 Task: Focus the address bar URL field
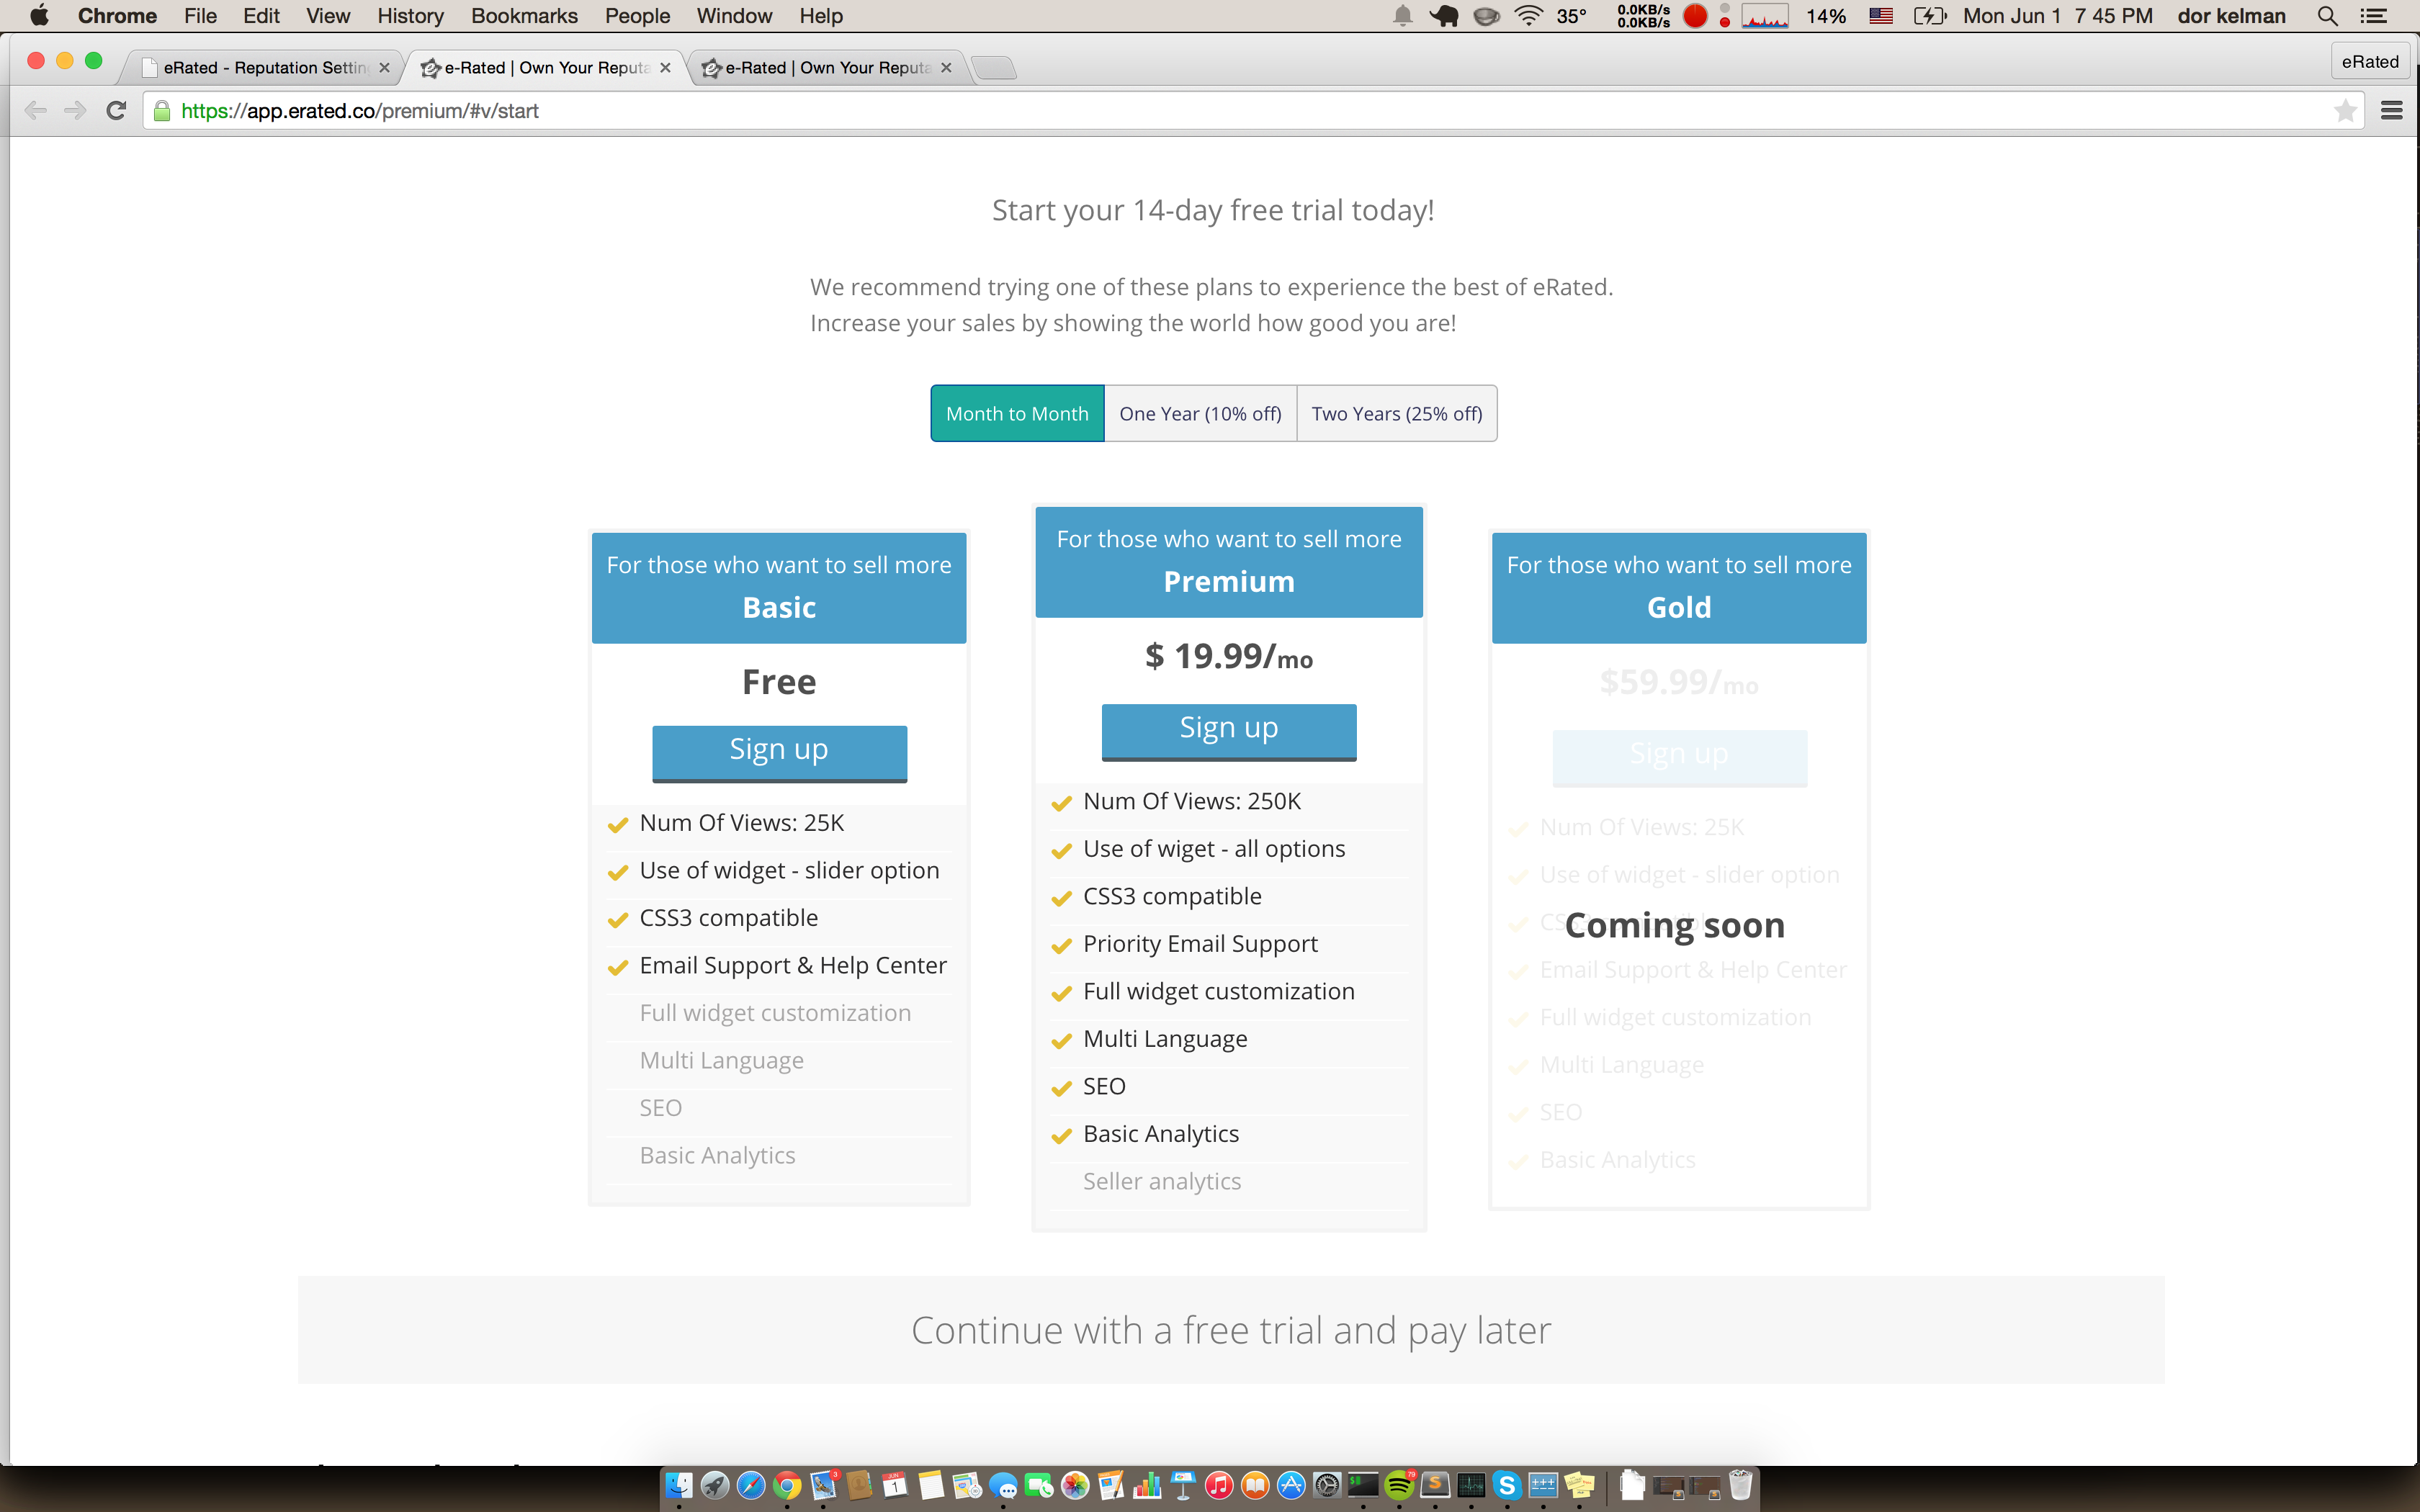[1240, 110]
